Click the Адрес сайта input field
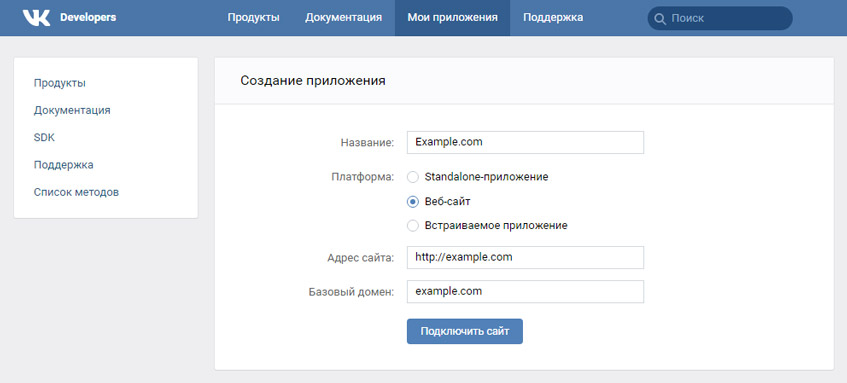This screenshot has height=383, width=847. click(x=525, y=258)
